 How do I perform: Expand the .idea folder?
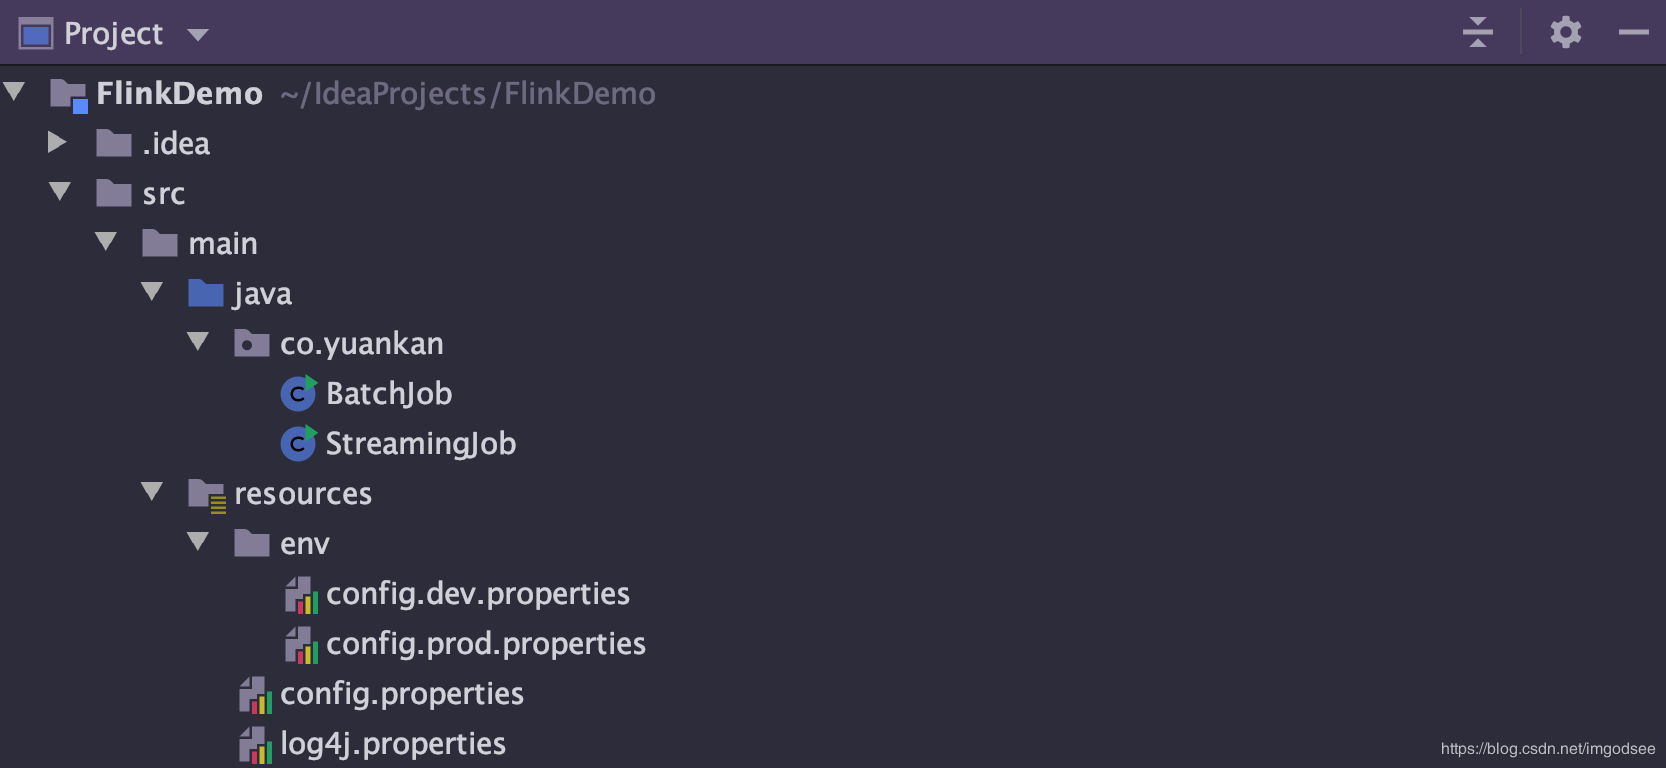[57, 143]
